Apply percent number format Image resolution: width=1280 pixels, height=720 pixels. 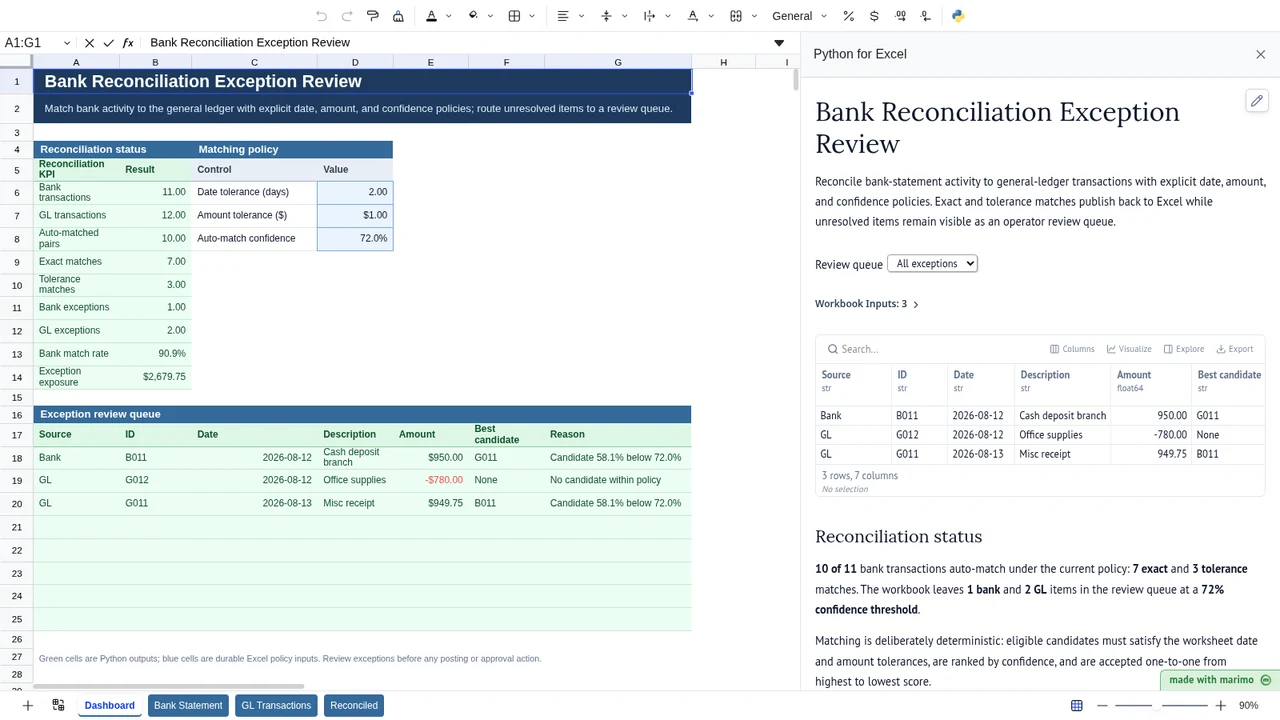[848, 16]
